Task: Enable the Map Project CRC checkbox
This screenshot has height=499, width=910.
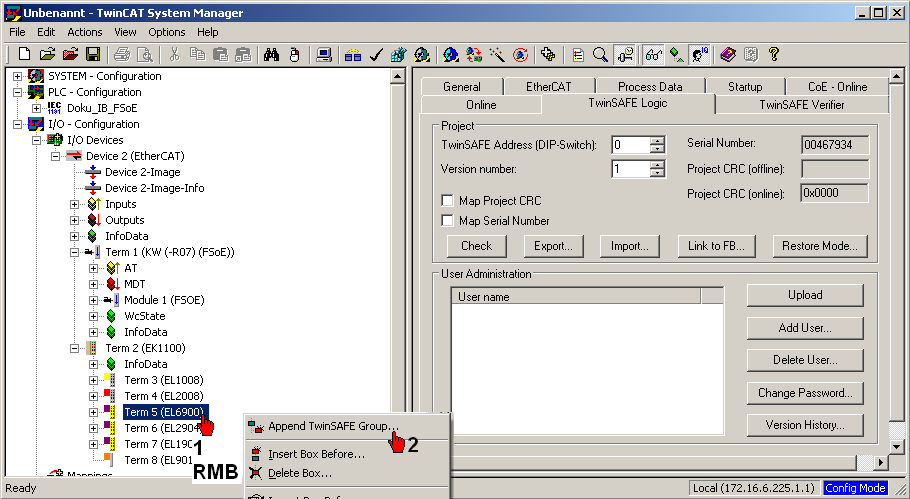Action: tap(447, 201)
